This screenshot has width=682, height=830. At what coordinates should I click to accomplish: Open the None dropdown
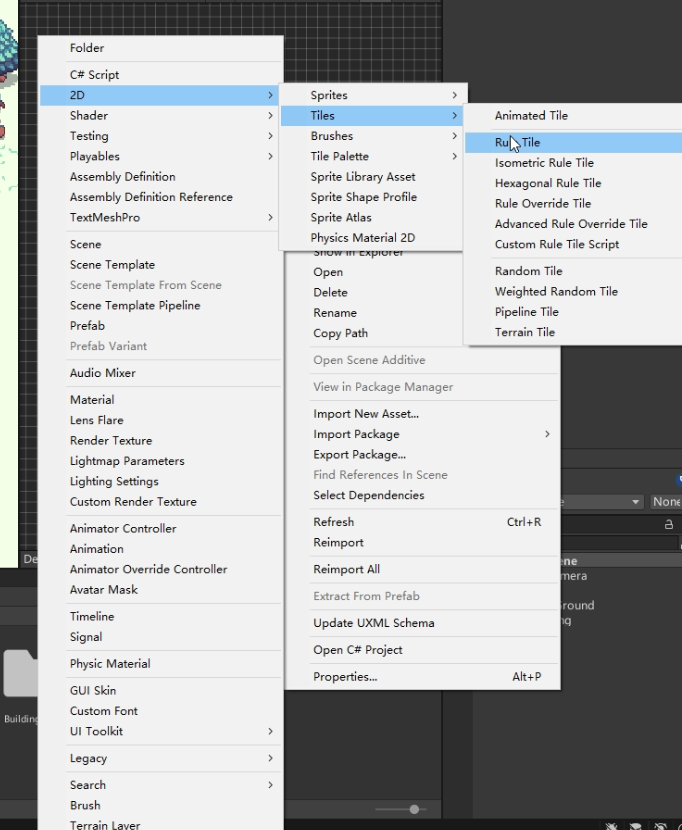666,501
